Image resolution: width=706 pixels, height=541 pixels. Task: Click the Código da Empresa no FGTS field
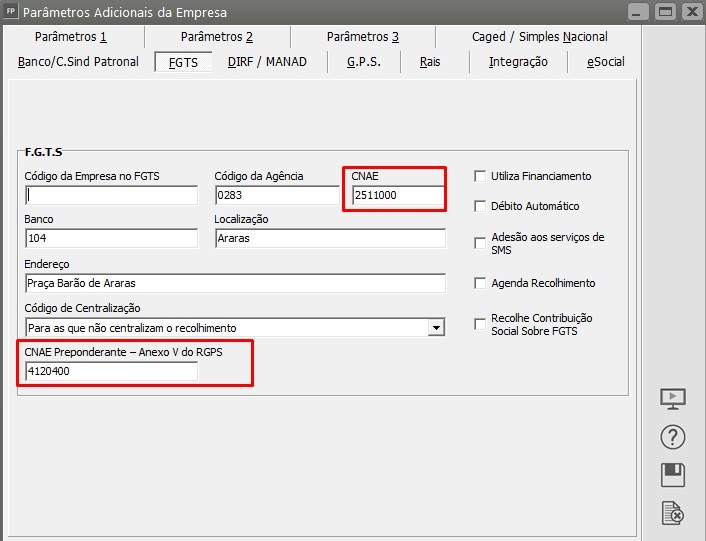(x=112, y=195)
